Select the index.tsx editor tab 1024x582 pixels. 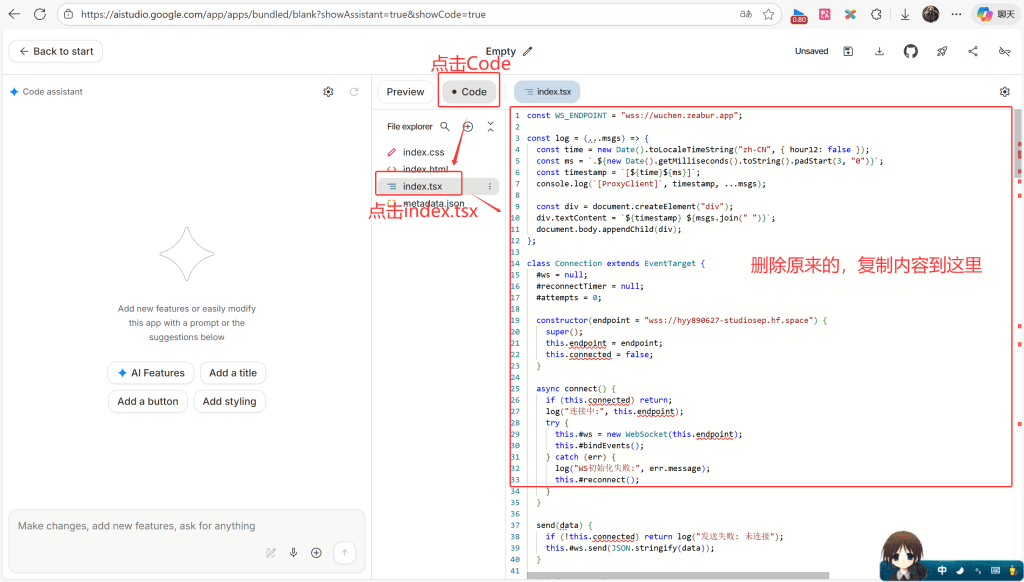[x=547, y=92]
